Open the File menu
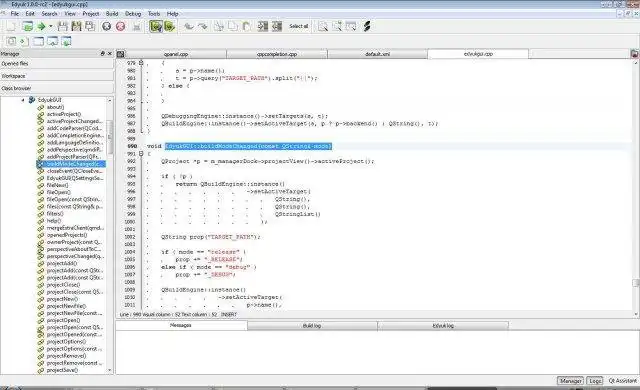Viewport: 640px width, 390px height. 15,13
